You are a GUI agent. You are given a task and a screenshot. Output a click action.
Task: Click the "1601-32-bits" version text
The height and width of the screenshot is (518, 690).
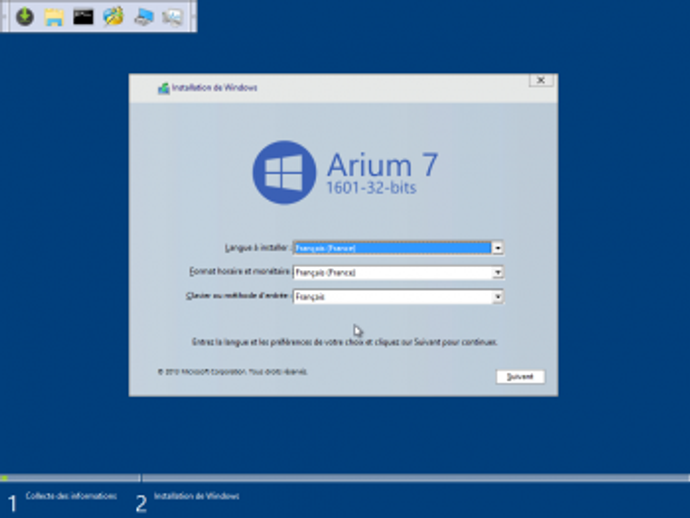pyautogui.click(x=371, y=188)
